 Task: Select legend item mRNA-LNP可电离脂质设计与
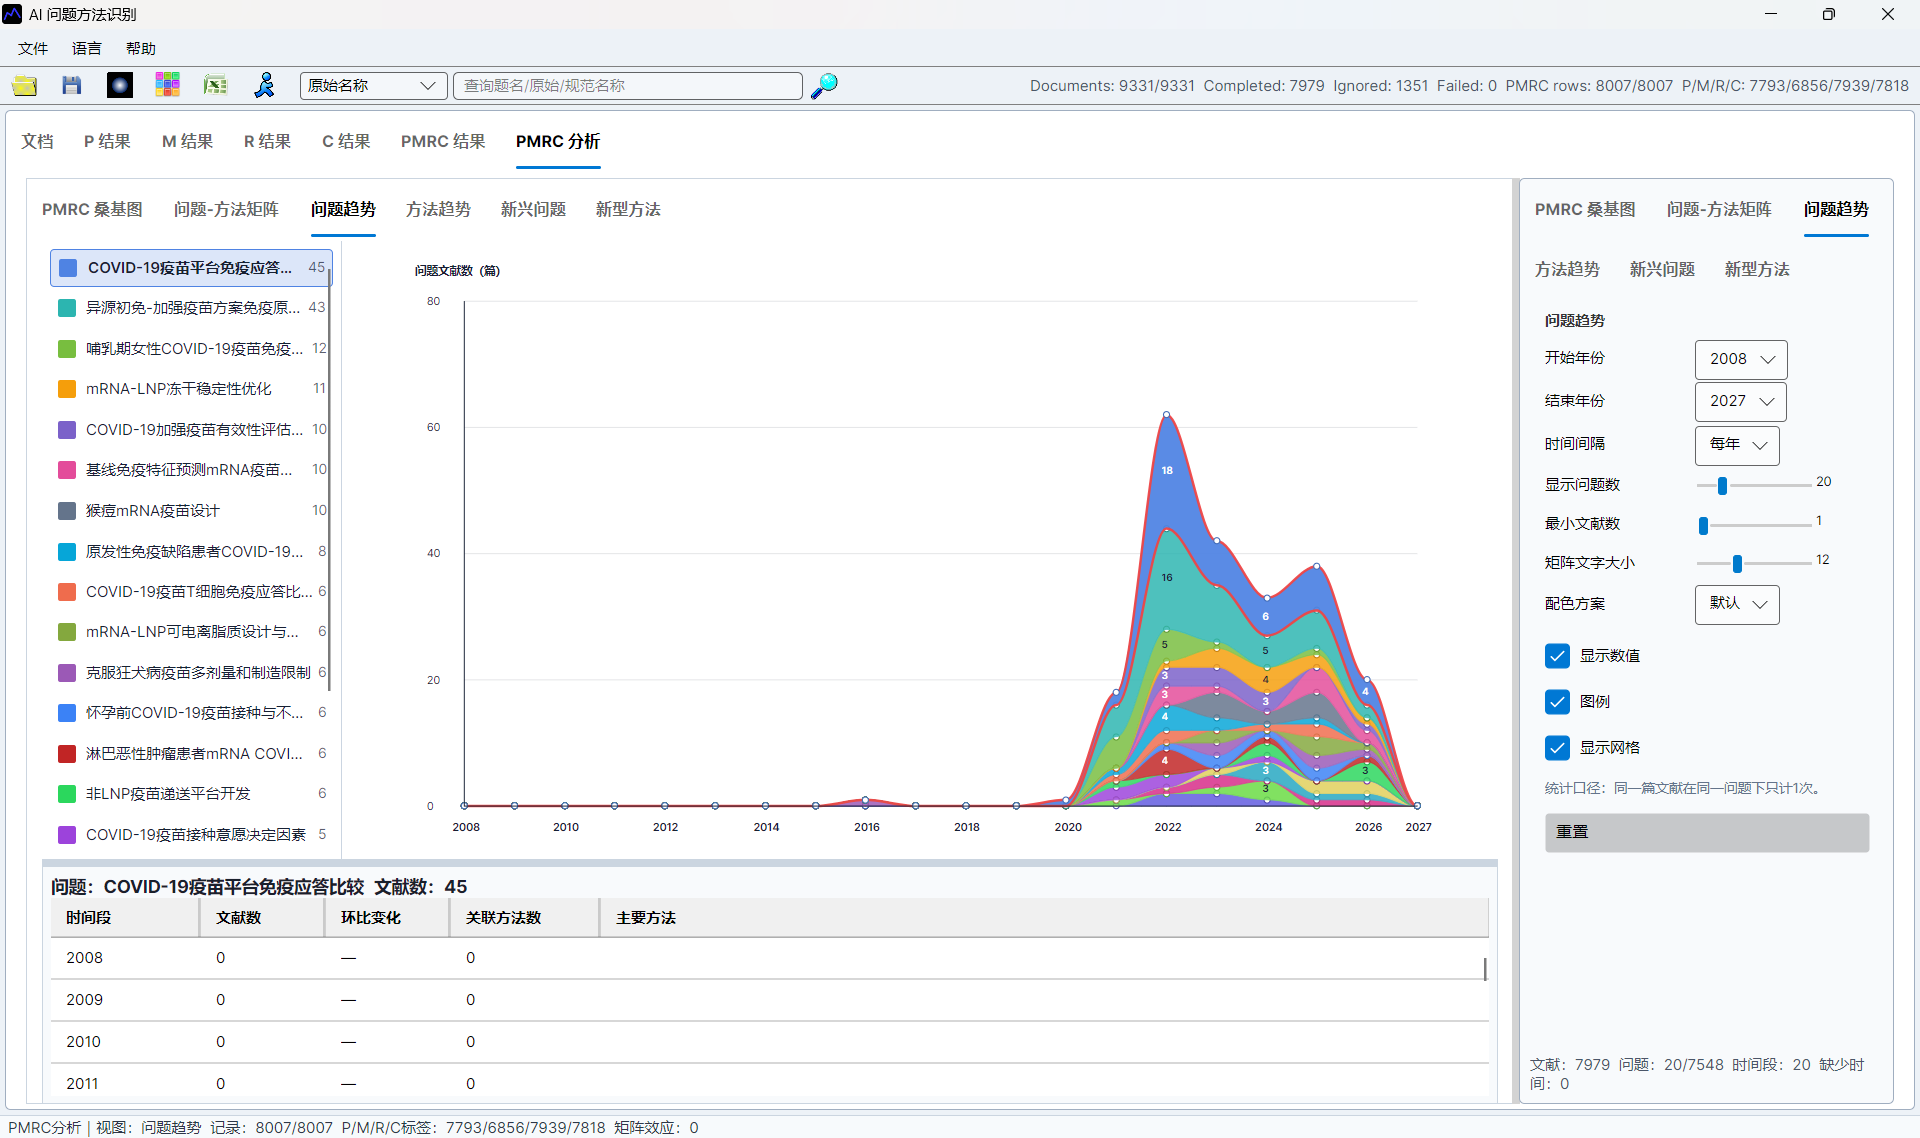pos(191,632)
